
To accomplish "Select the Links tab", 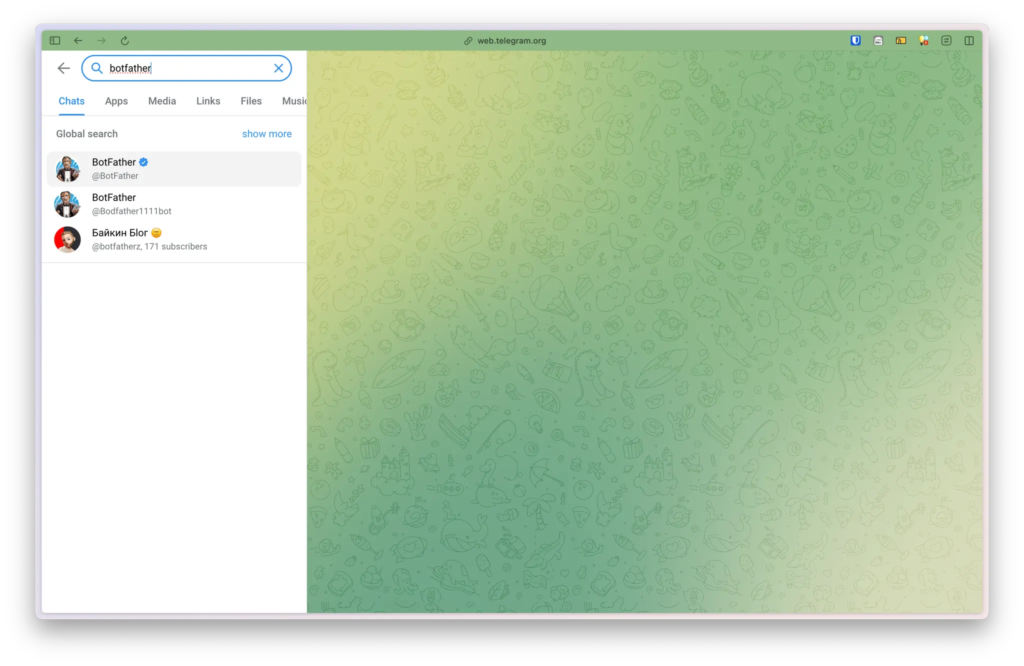I will (208, 101).
